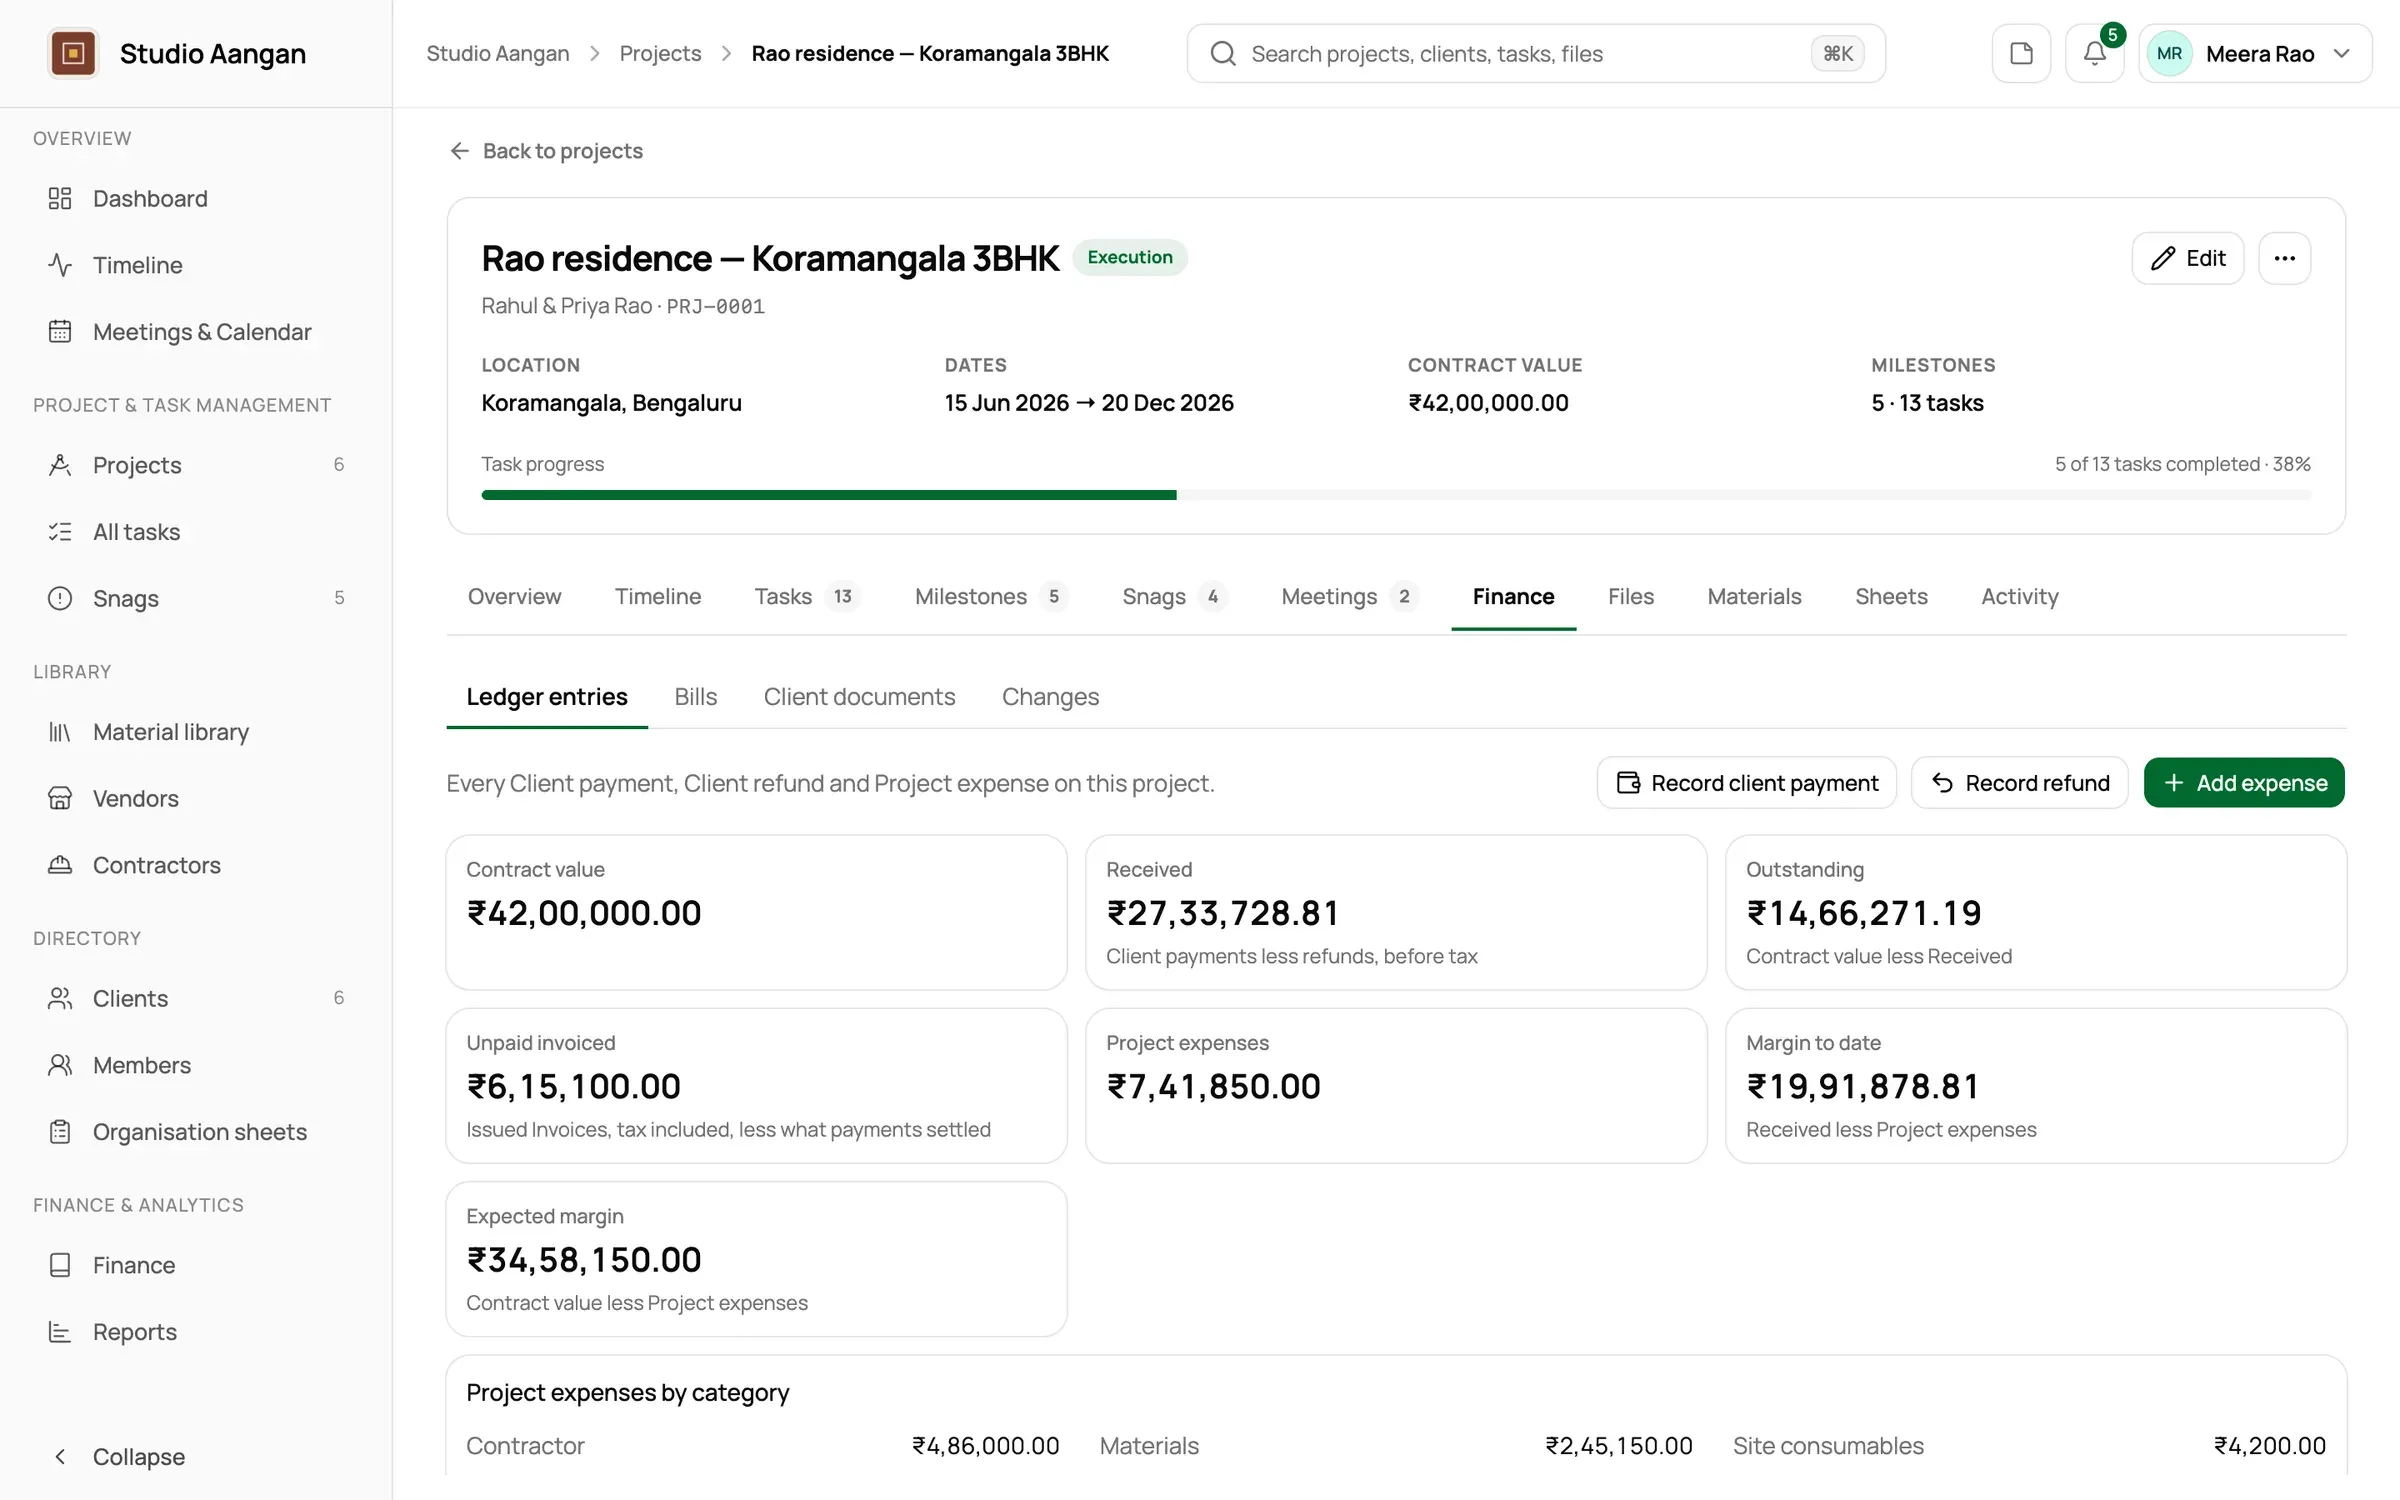Screen dimensions: 2400x1500
Task: Open Projects in the sidebar
Action: pyautogui.click(x=196, y=465)
